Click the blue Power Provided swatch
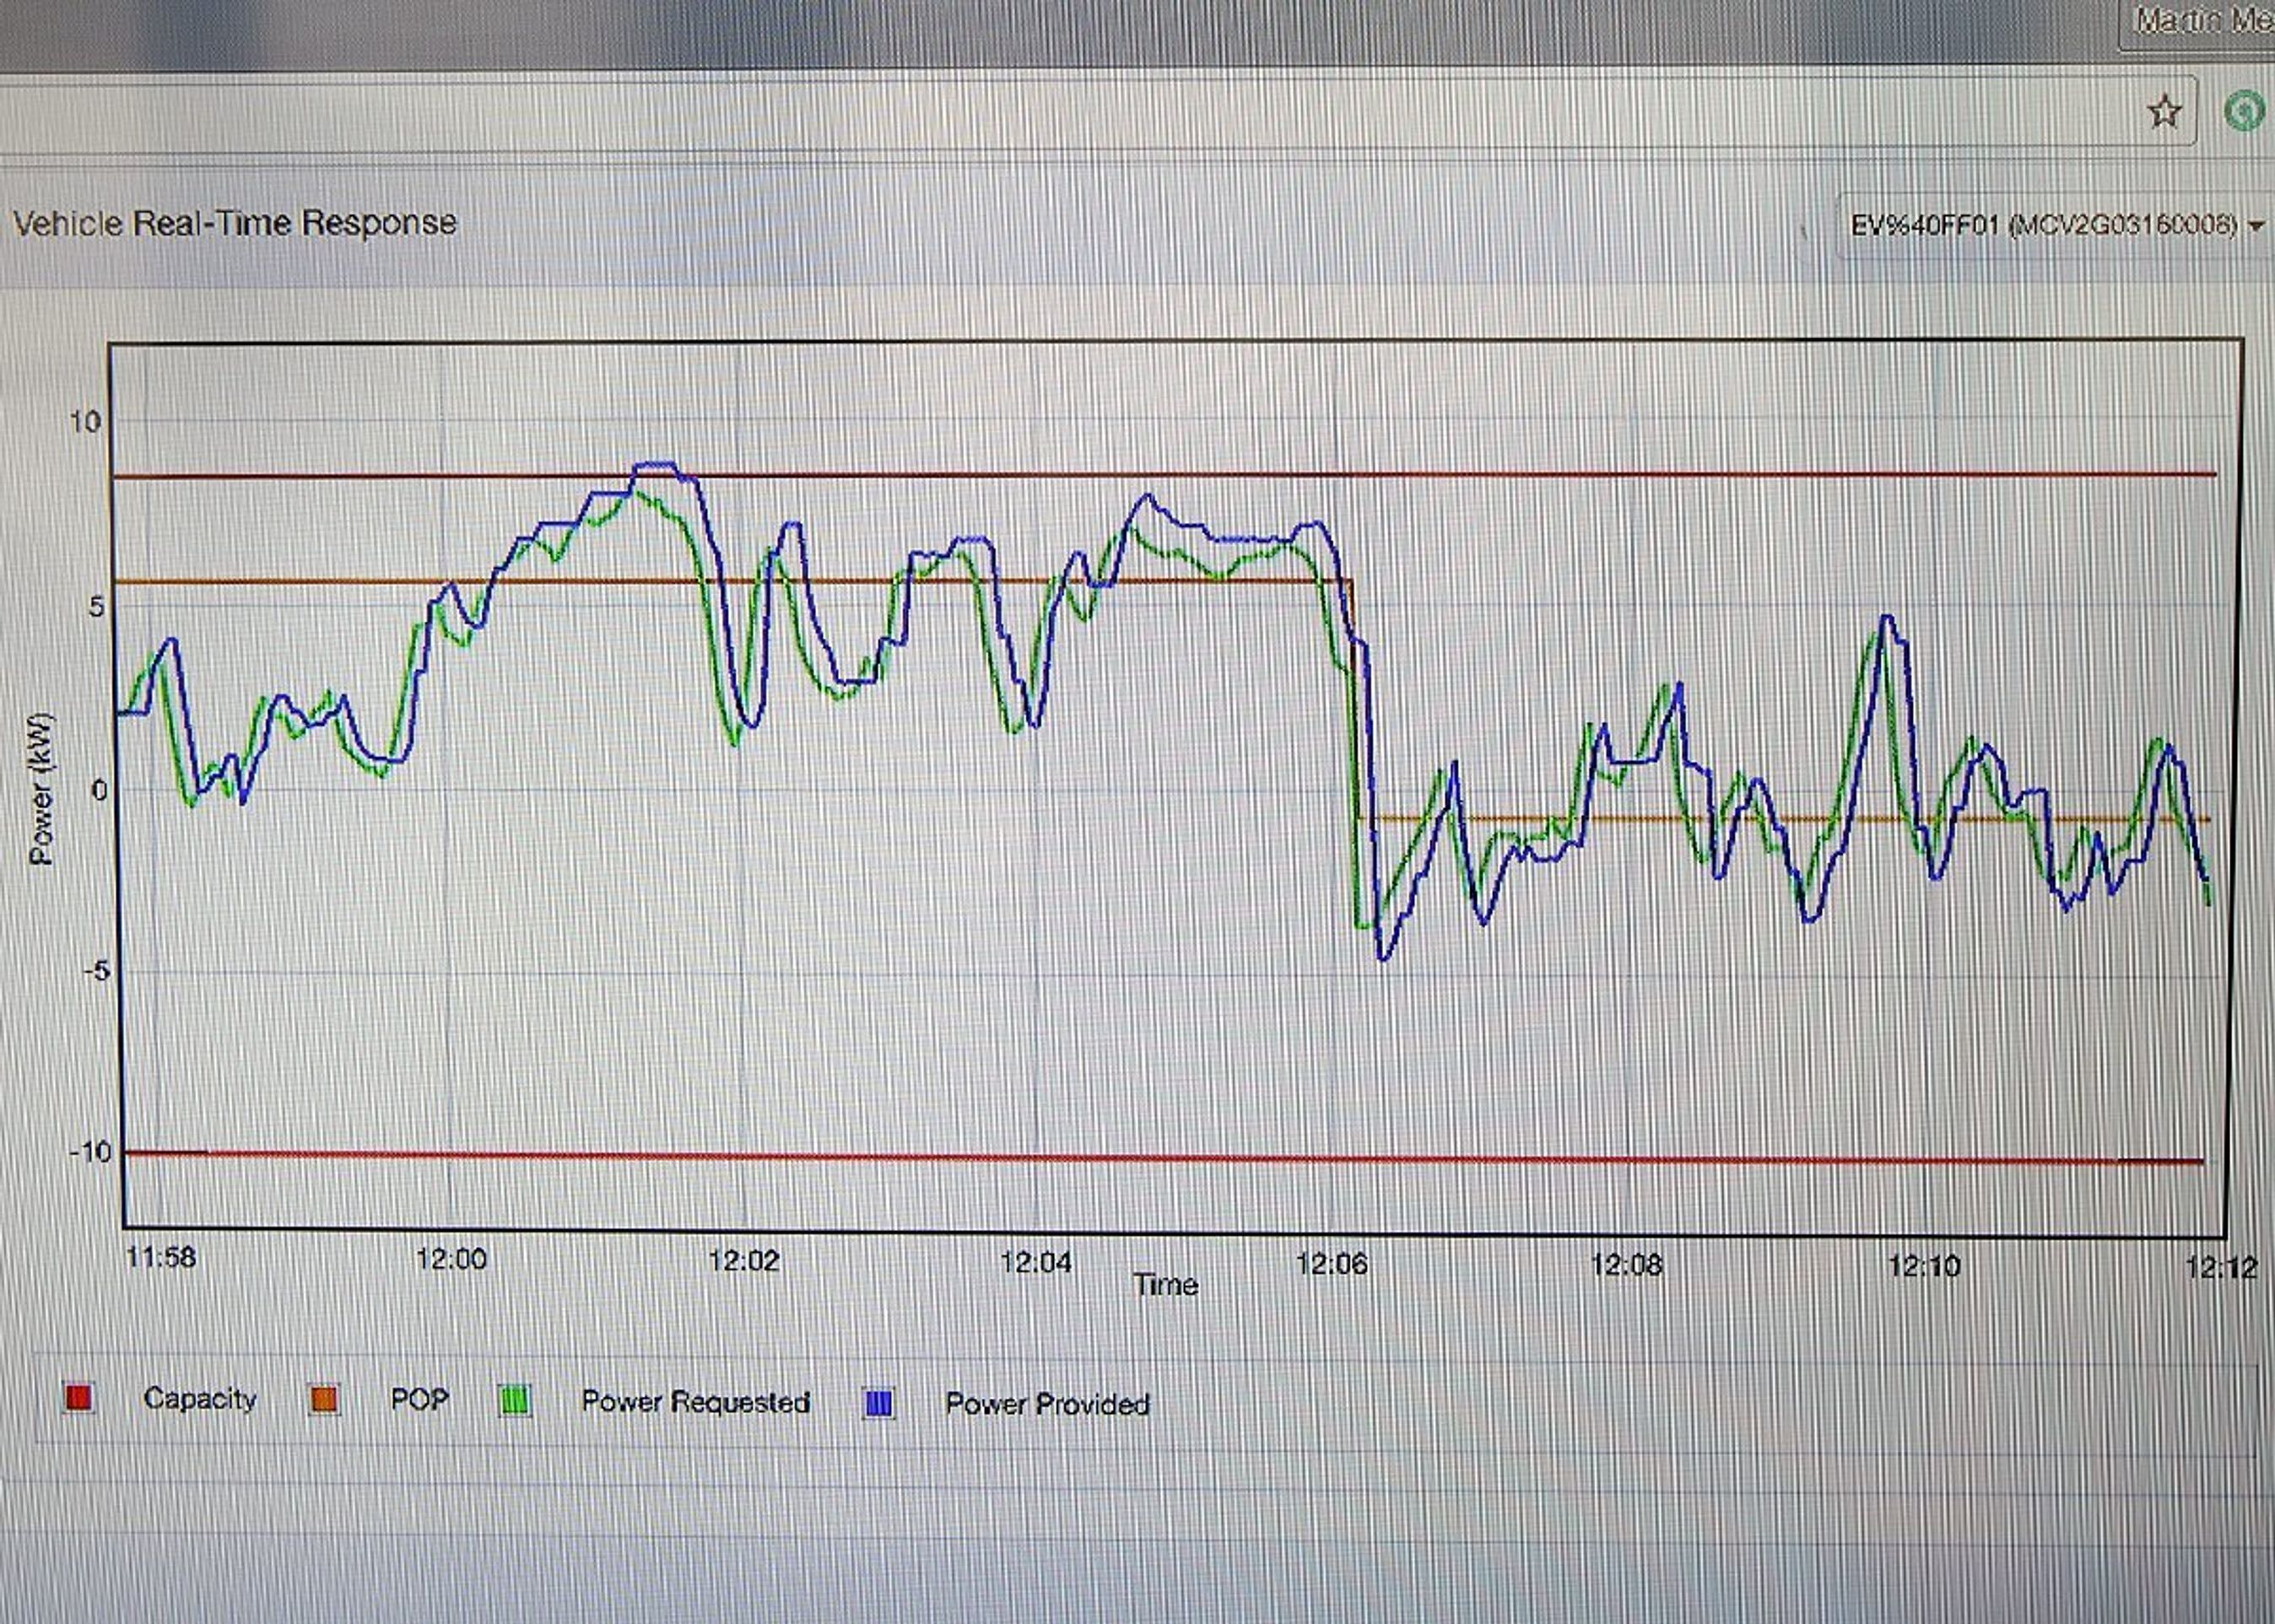The width and height of the screenshot is (2275, 1624). [x=878, y=1404]
